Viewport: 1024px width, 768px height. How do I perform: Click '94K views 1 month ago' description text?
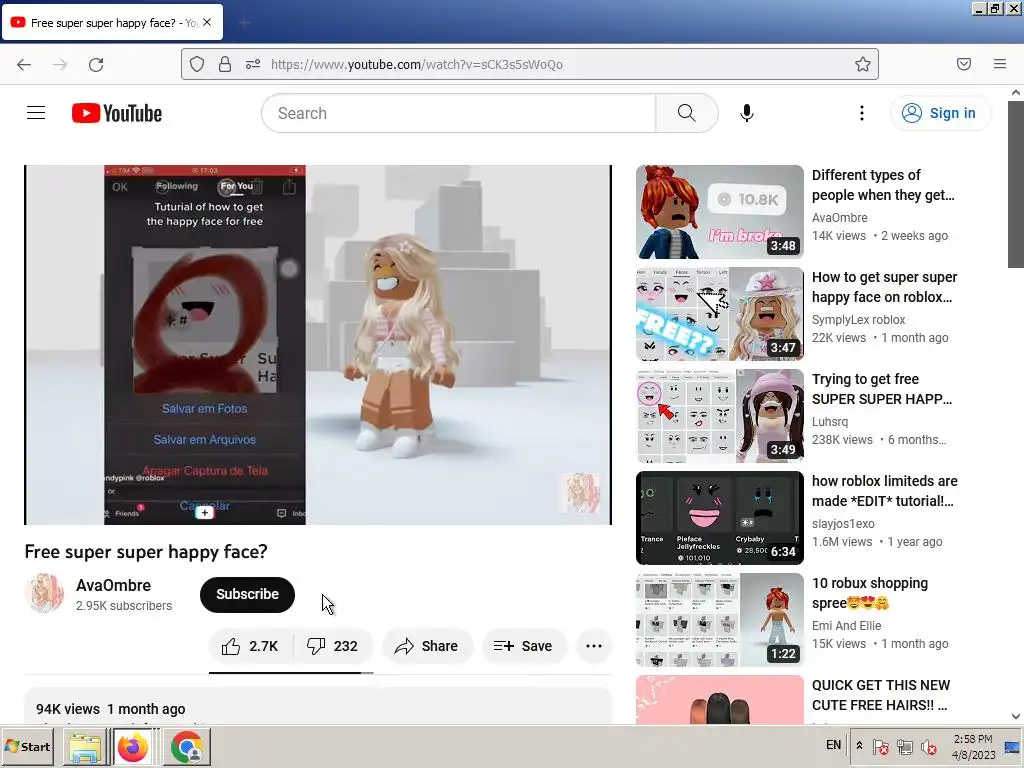click(110, 709)
